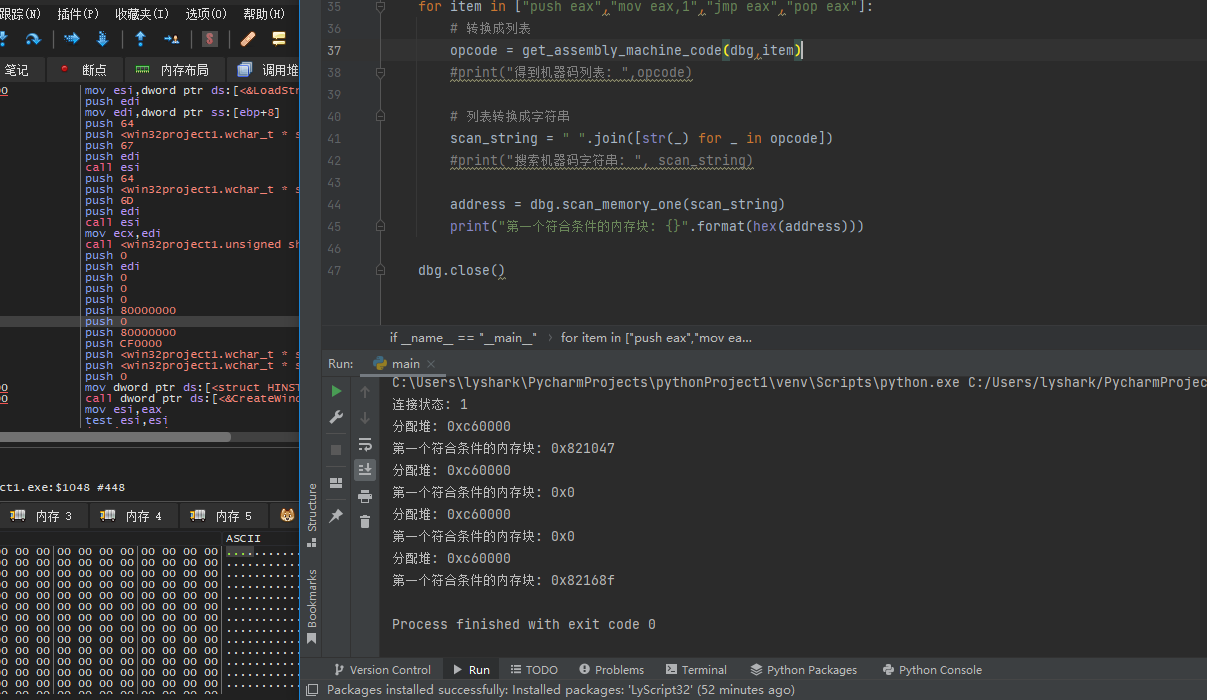
Task: Open the Python Console tool window
Action: (x=932, y=670)
